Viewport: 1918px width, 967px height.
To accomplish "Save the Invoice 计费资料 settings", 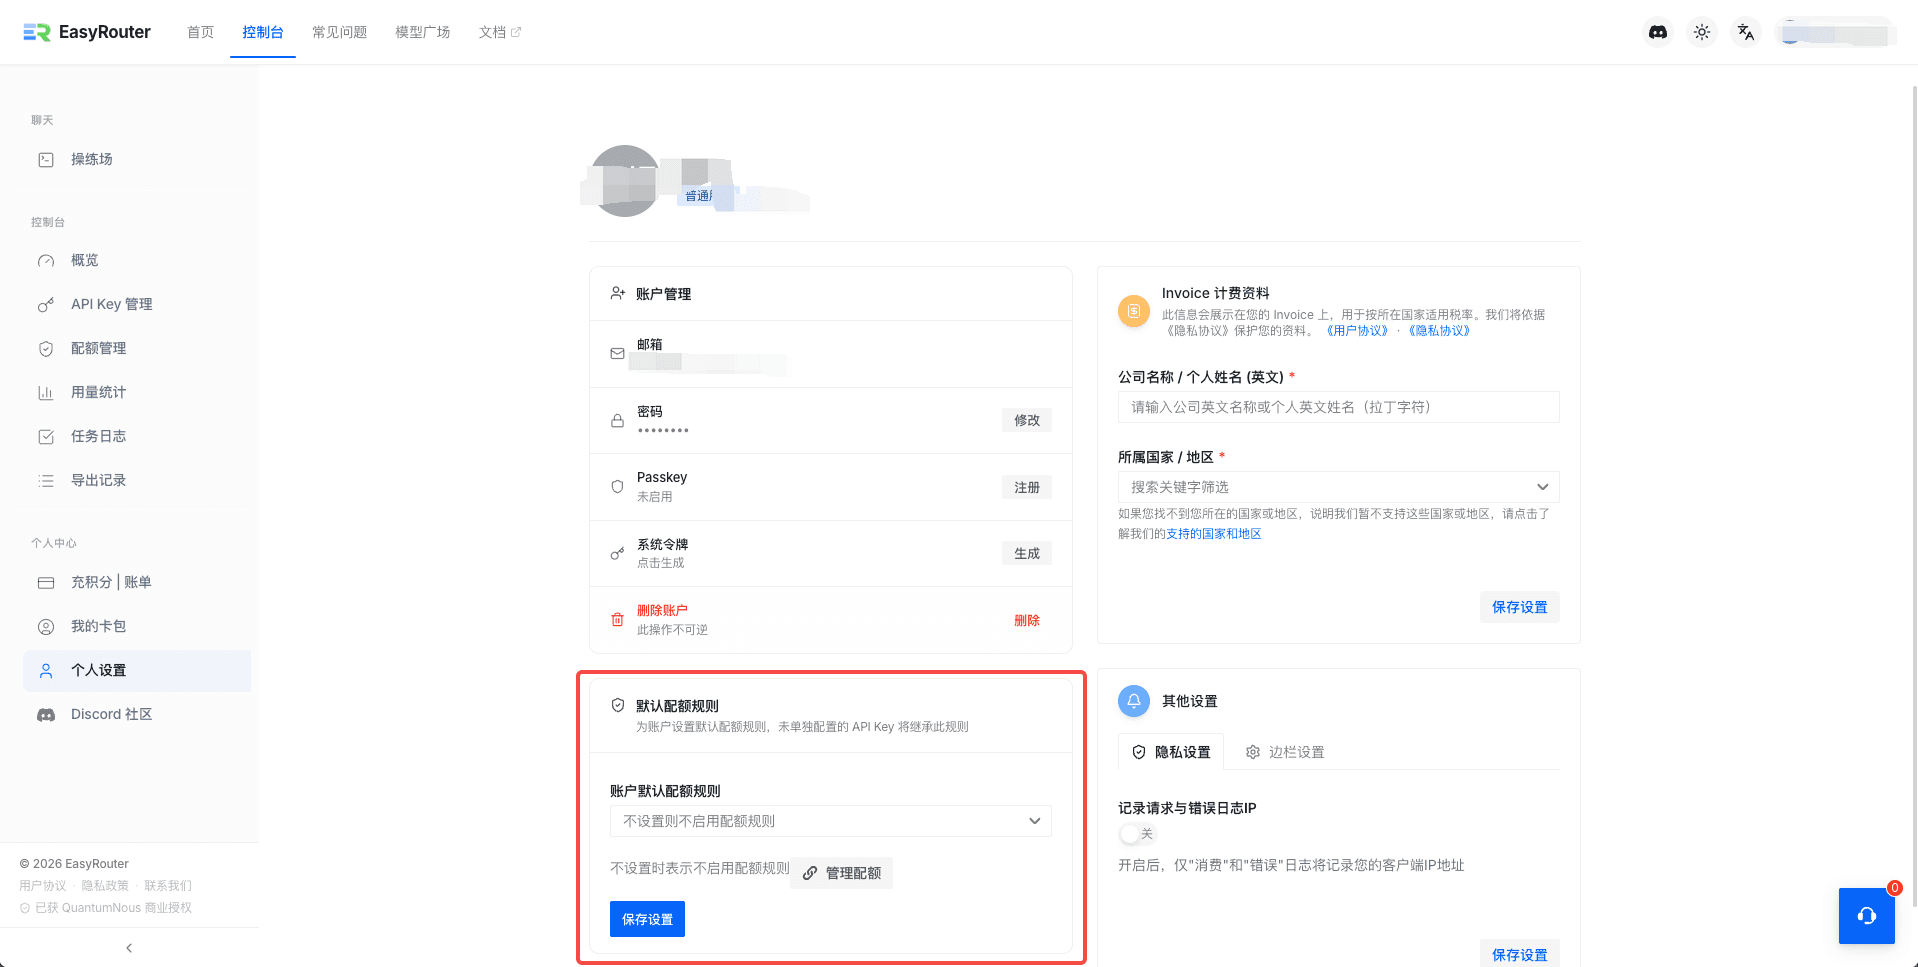I will pyautogui.click(x=1519, y=607).
